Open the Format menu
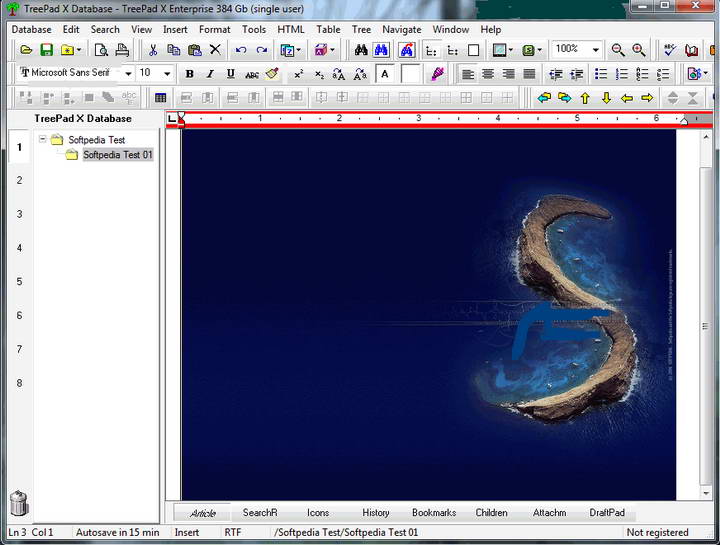Viewport: 720px width, 545px height. [214, 29]
